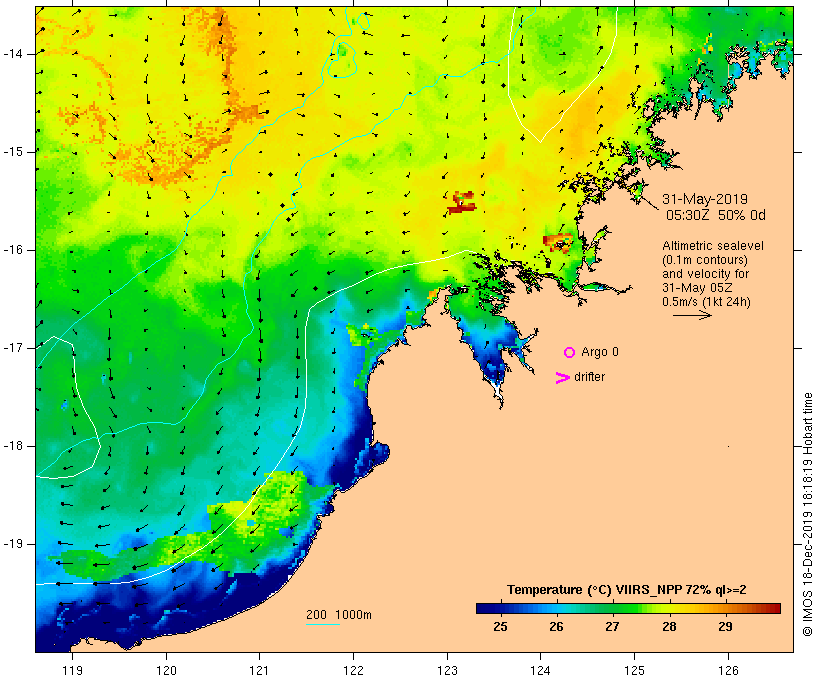The image size is (820, 680).
Task: Click the '25' color bar tick label
Action: pyautogui.click(x=500, y=626)
